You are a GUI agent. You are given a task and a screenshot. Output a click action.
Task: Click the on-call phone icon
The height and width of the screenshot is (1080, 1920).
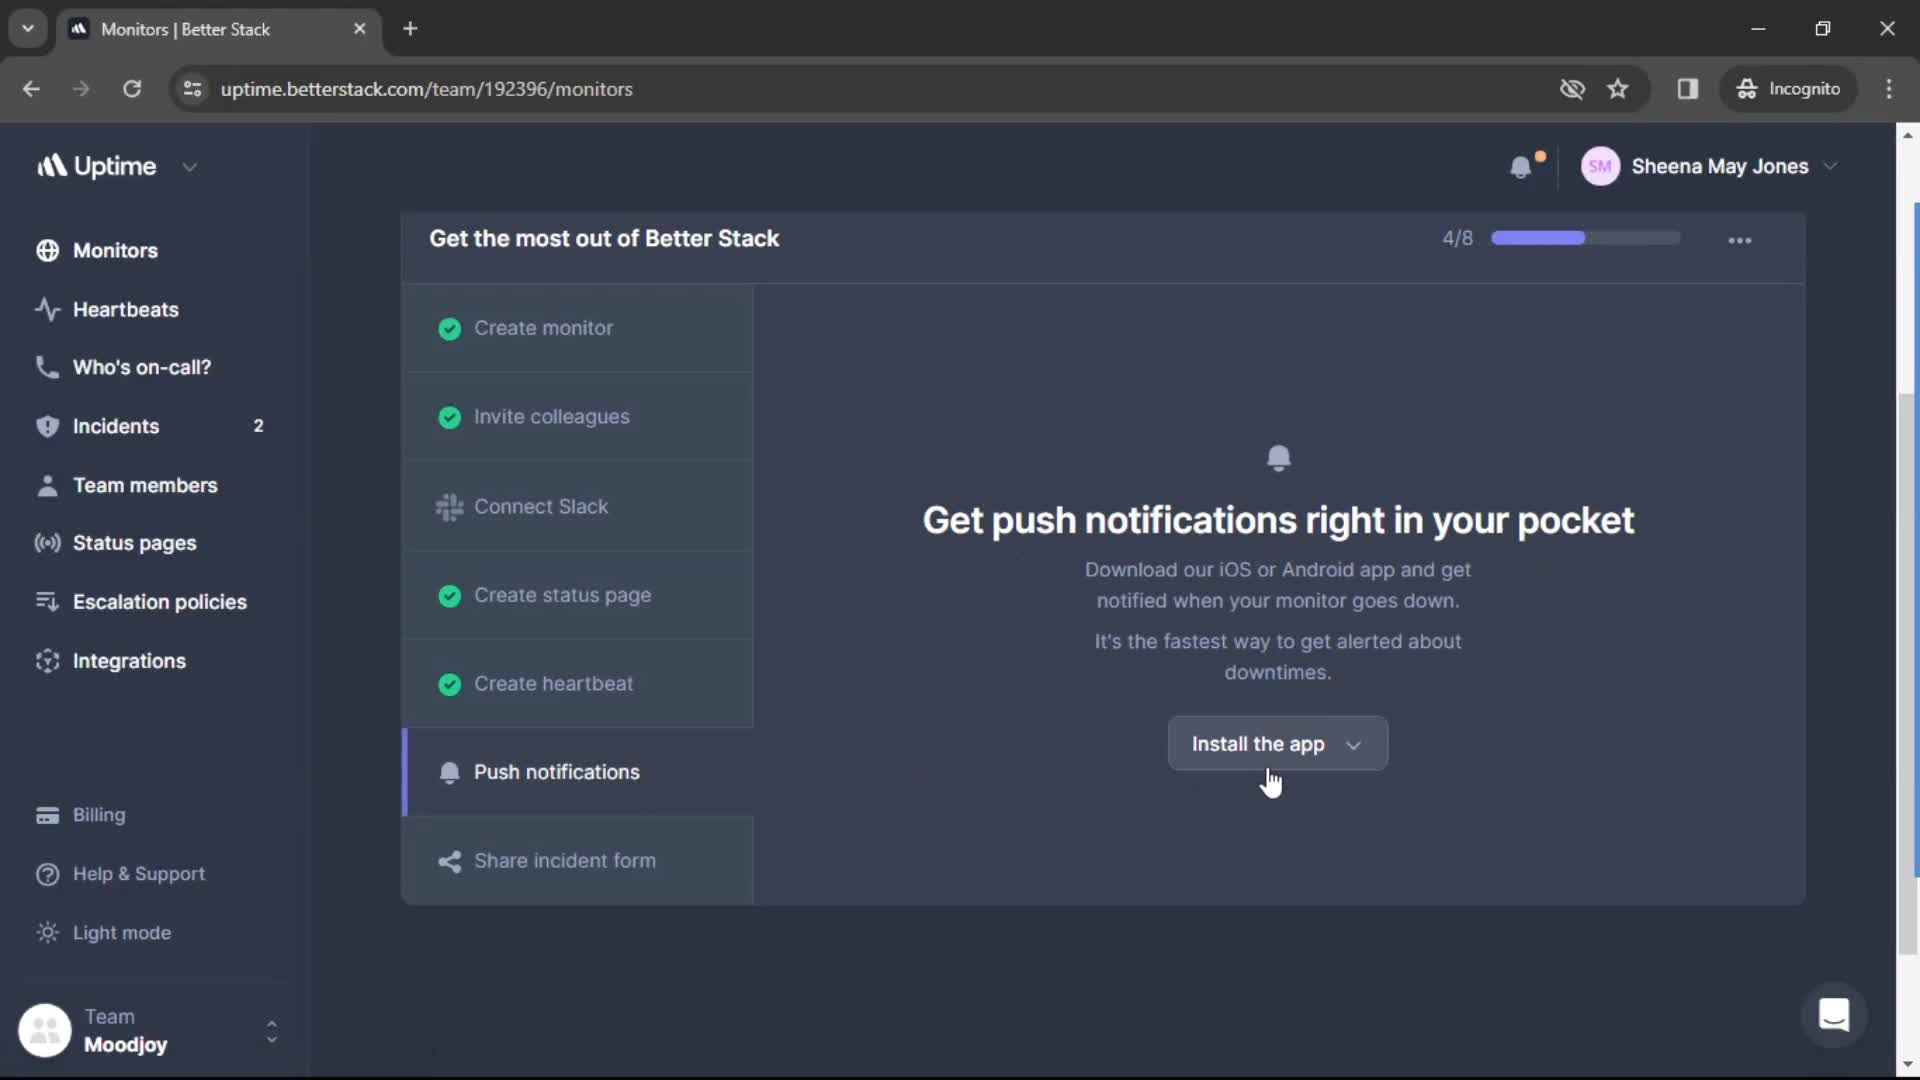[47, 367]
